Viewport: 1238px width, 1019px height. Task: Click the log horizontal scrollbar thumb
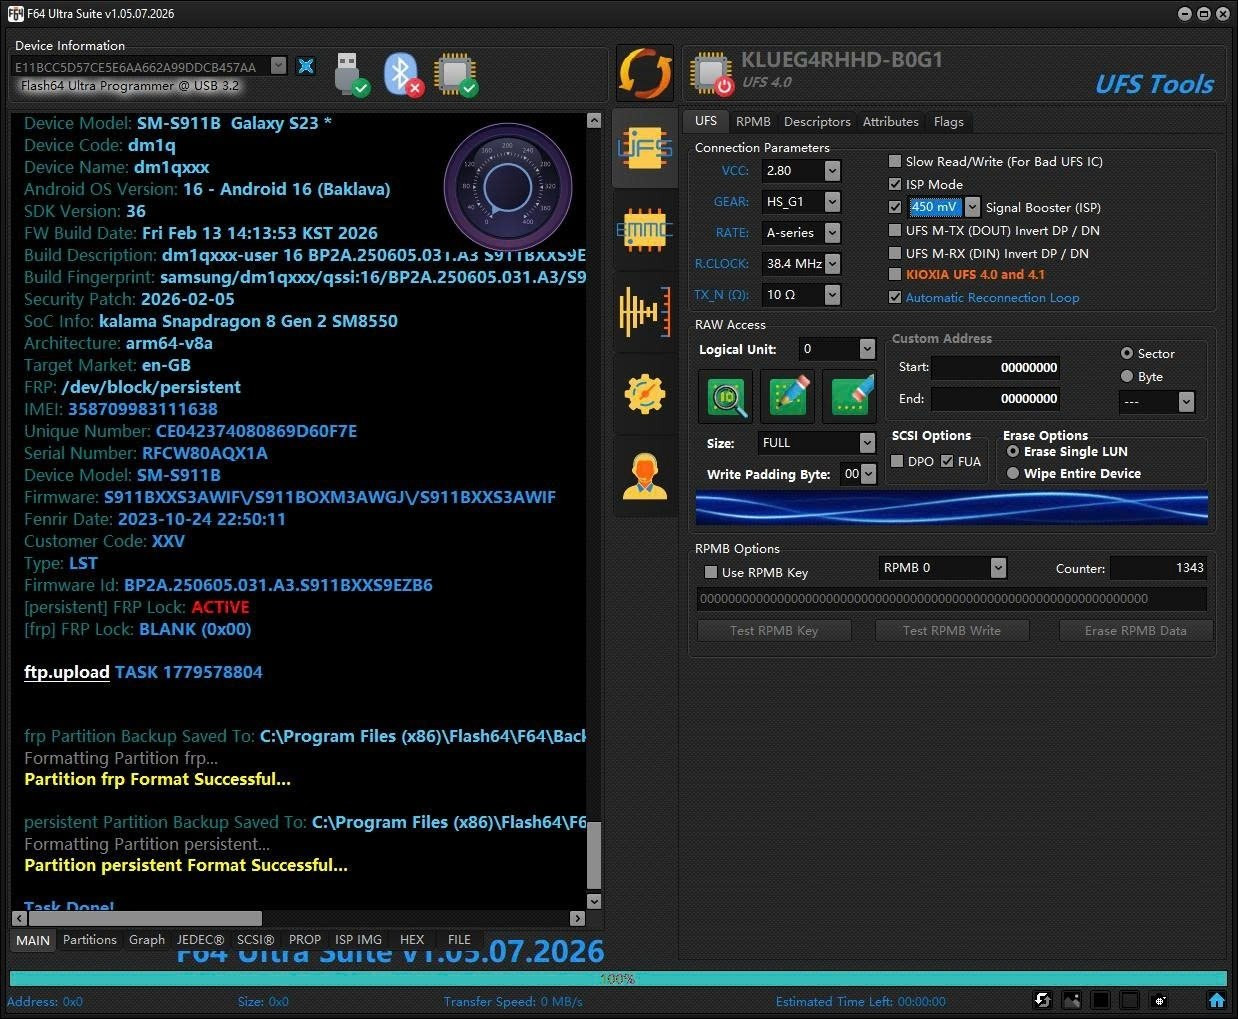[x=145, y=918]
